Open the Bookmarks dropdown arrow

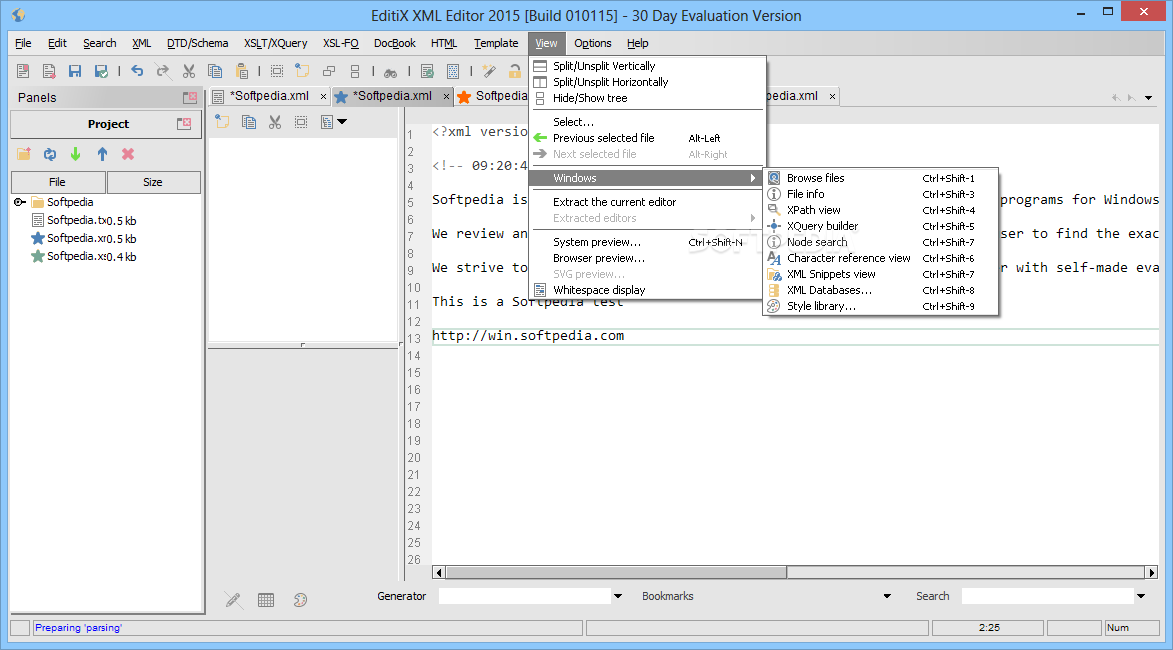[x=887, y=596]
